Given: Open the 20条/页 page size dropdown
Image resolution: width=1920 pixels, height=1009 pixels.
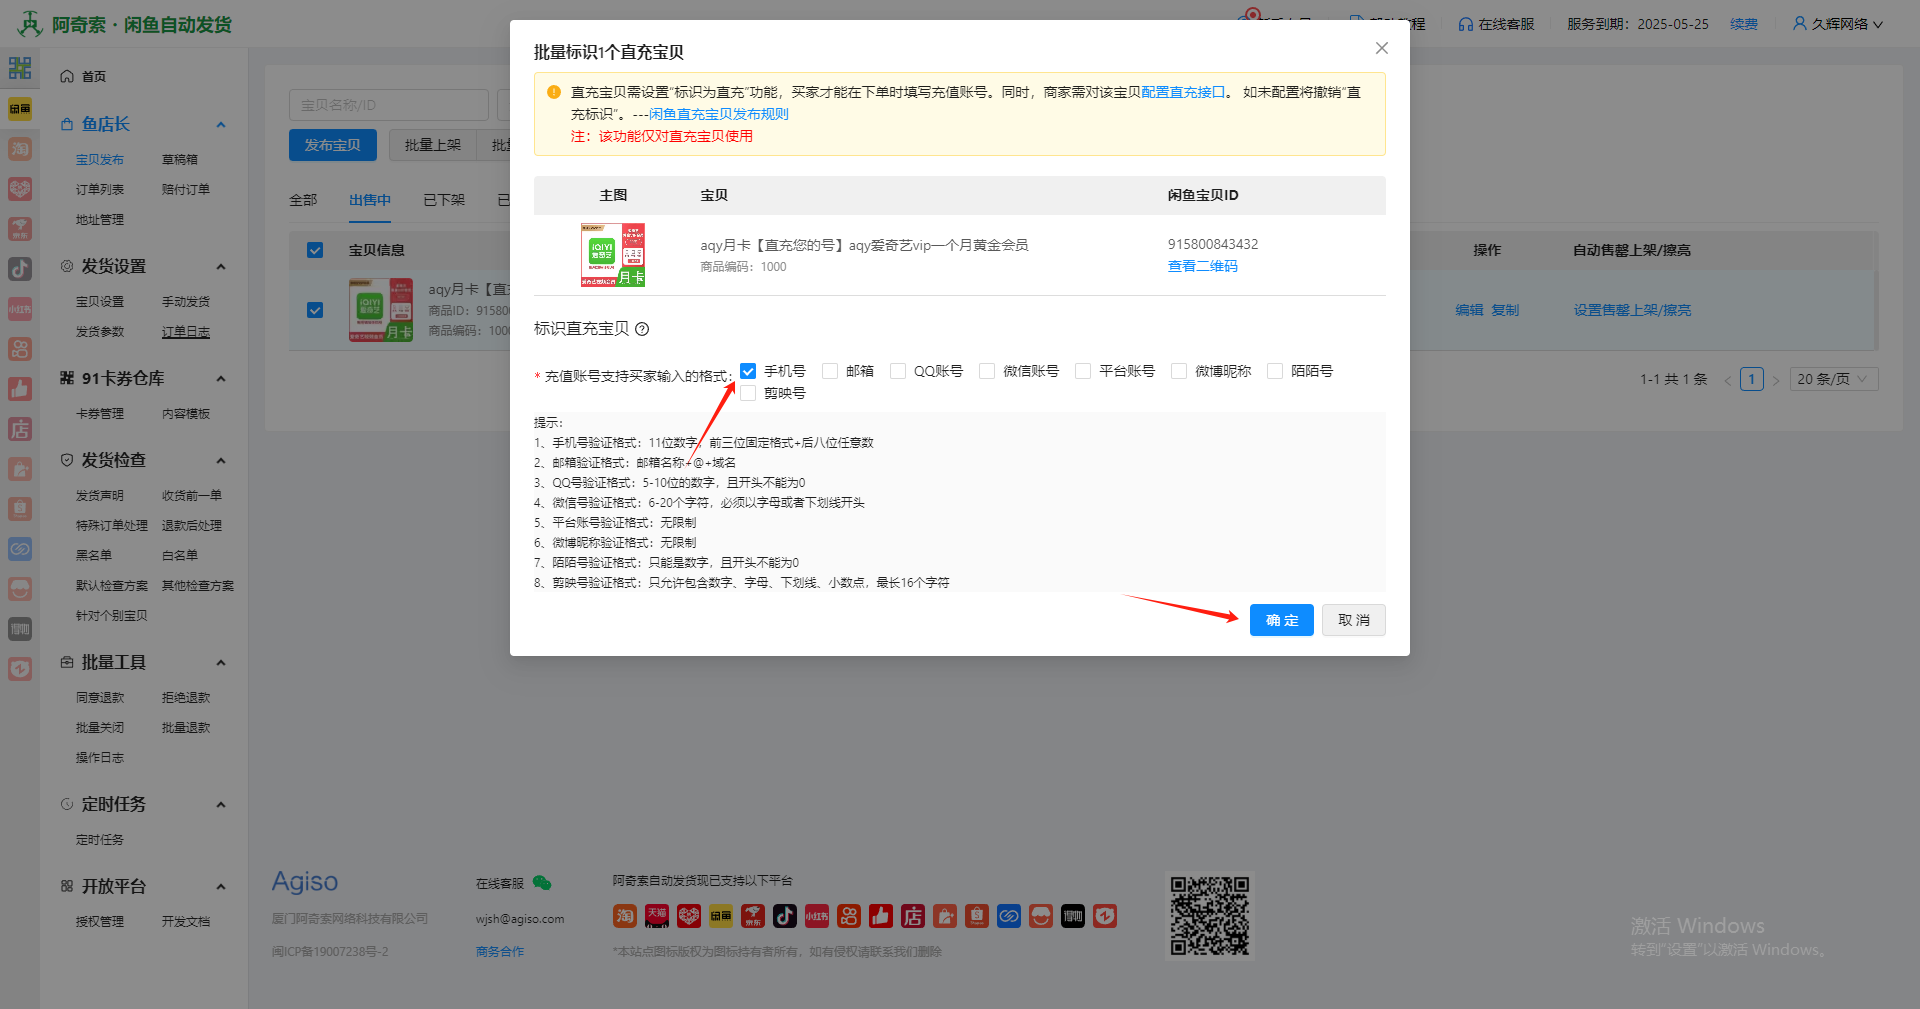Looking at the screenshot, I should 1834,379.
